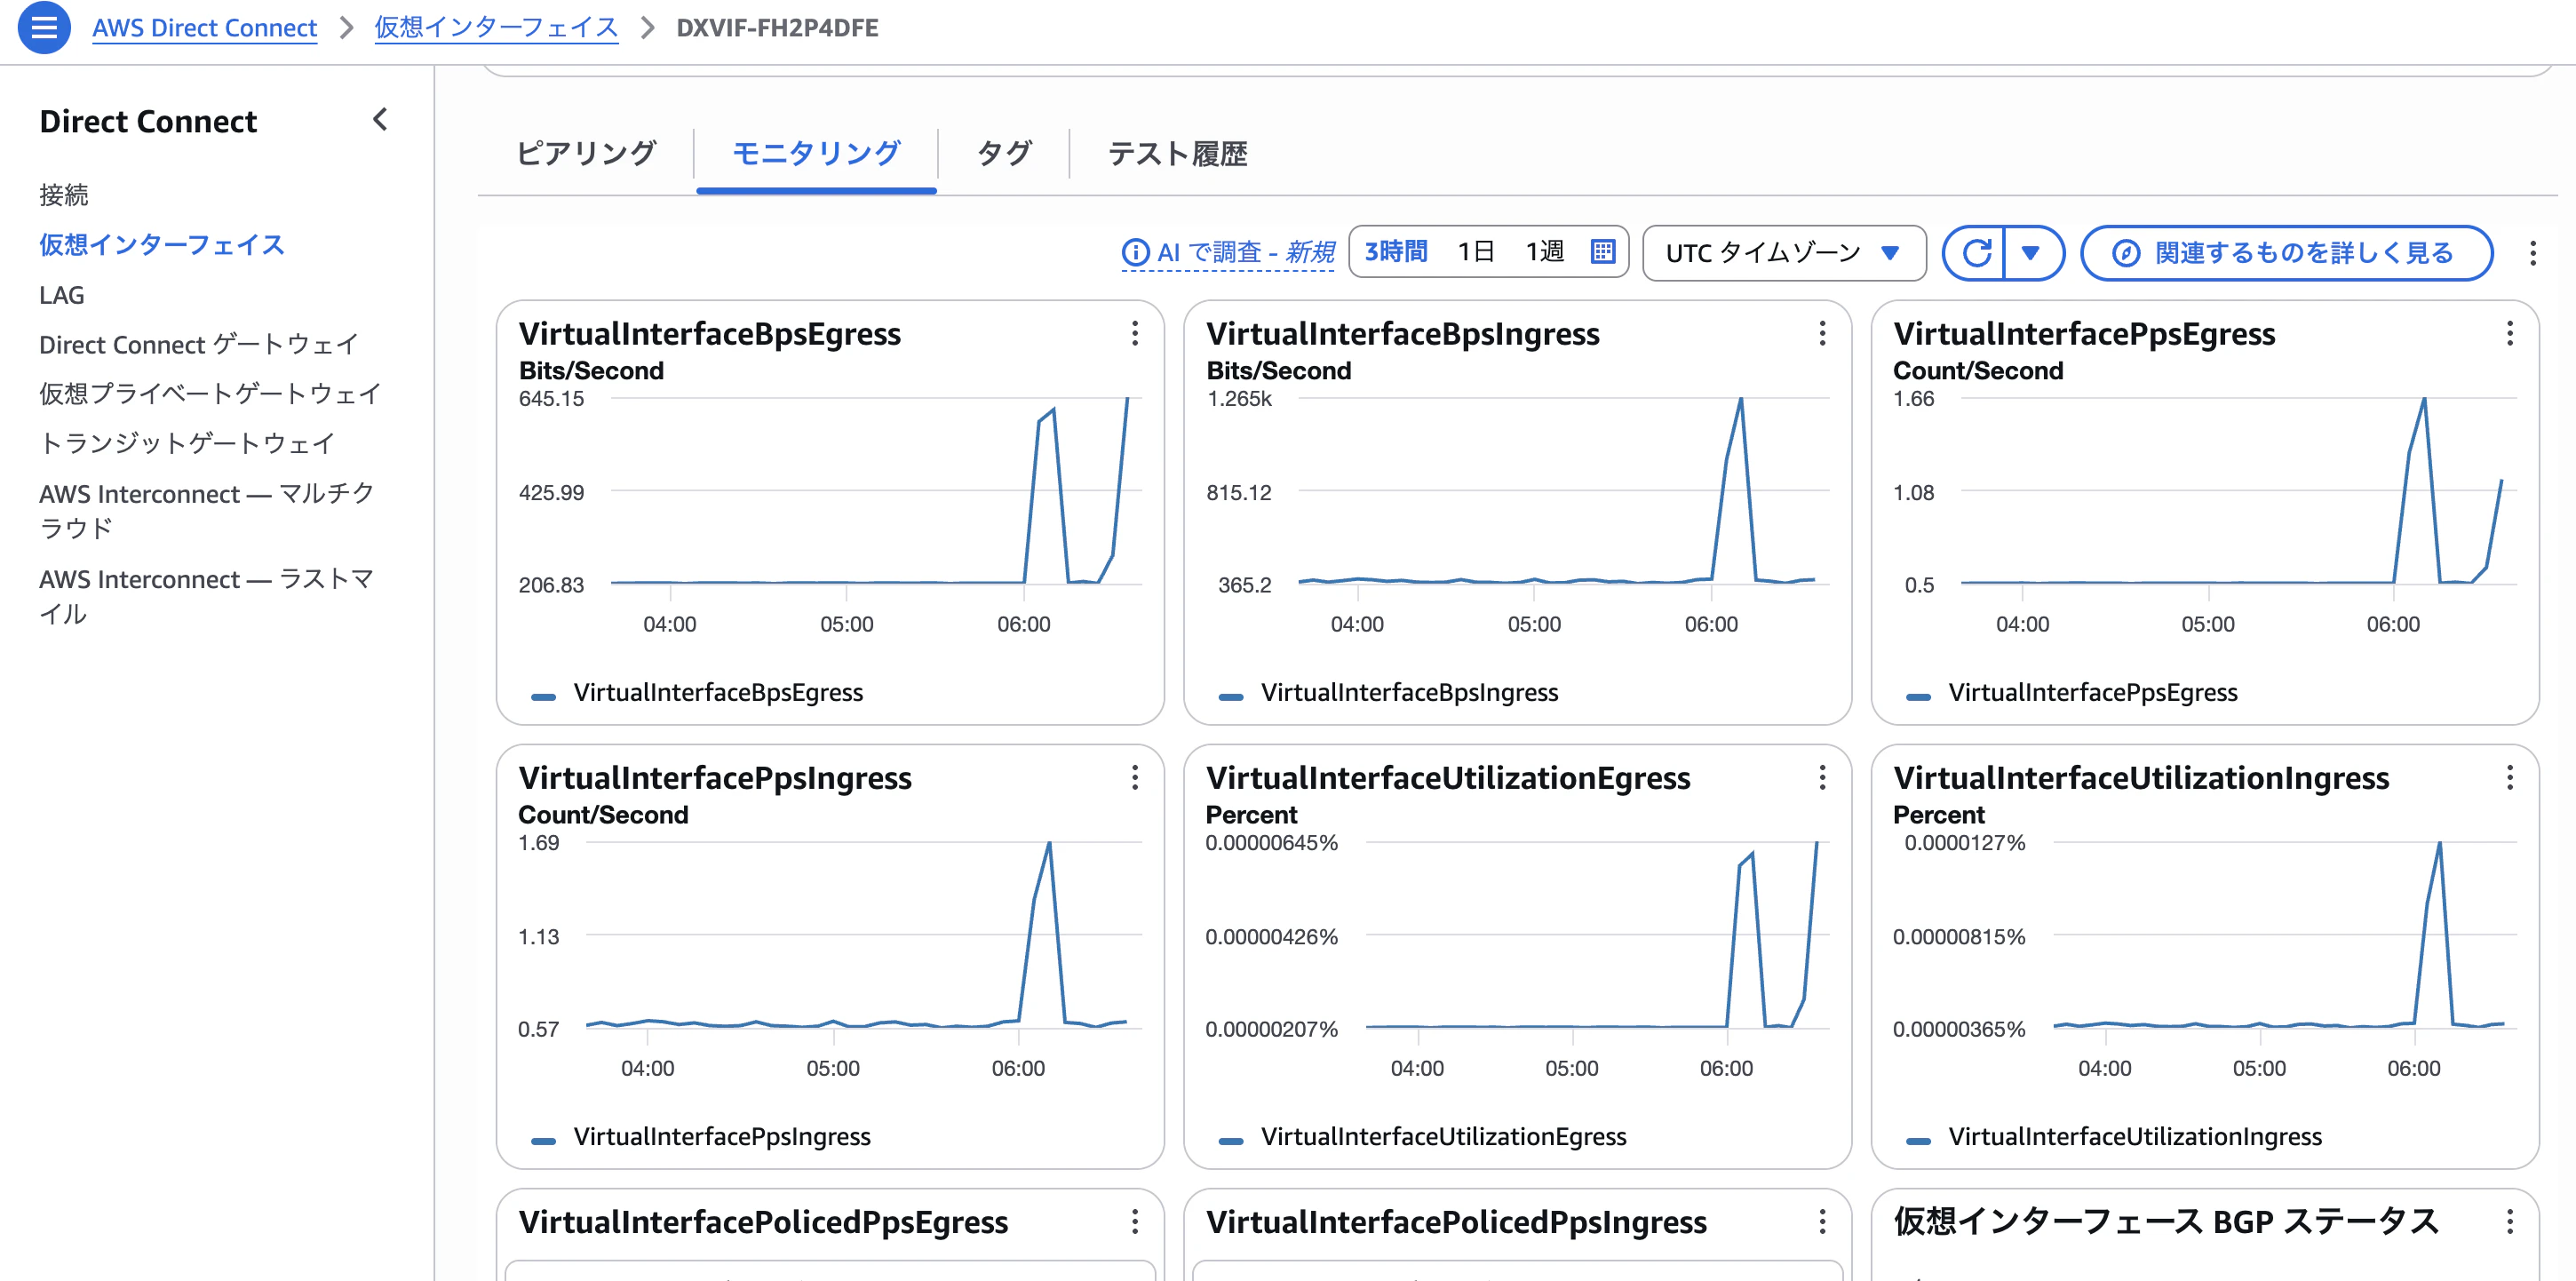
Task: Open AWS Interconnect — ラストマイル in sidebar
Action: tap(207, 596)
